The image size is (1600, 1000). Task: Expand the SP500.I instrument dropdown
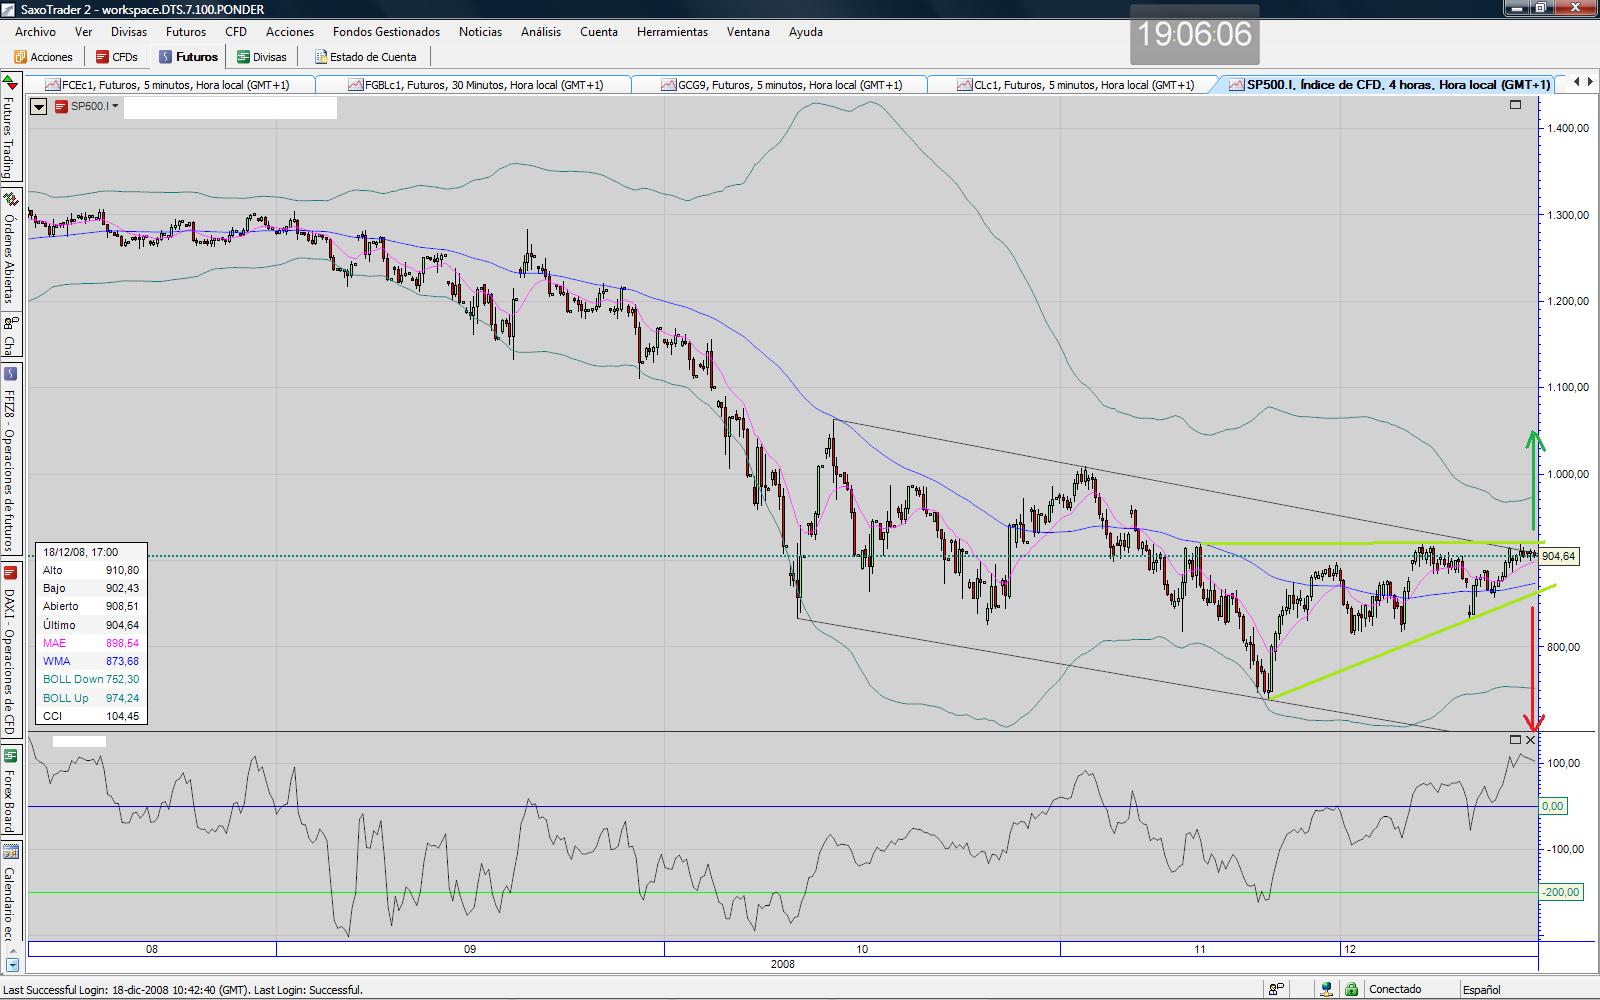tap(116, 106)
